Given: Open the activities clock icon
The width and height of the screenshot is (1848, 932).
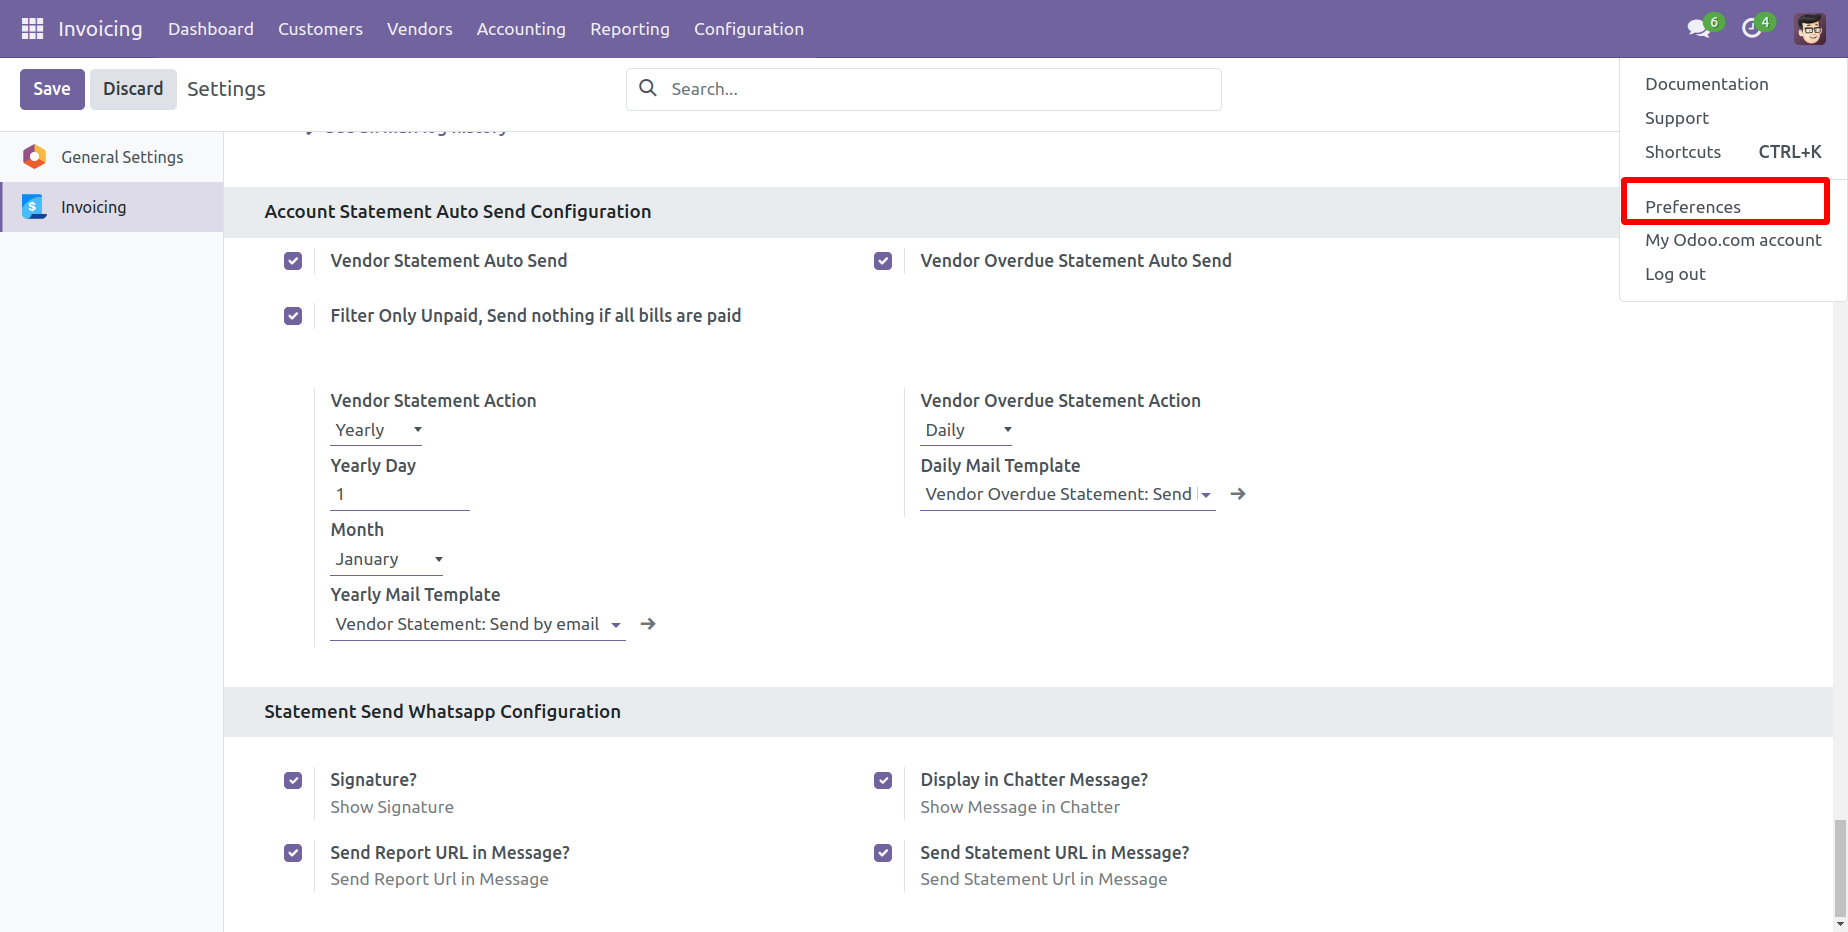Looking at the screenshot, I should click(x=1752, y=29).
